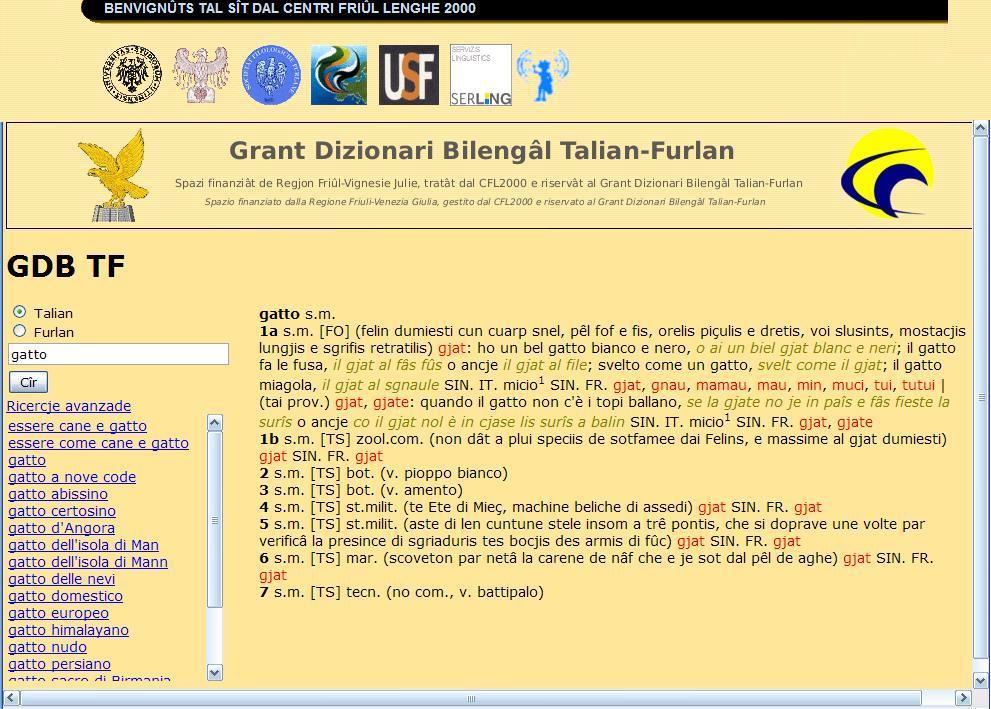Click the yellow and blue CFL2000 logo
The height and width of the screenshot is (709, 991).
[887, 173]
